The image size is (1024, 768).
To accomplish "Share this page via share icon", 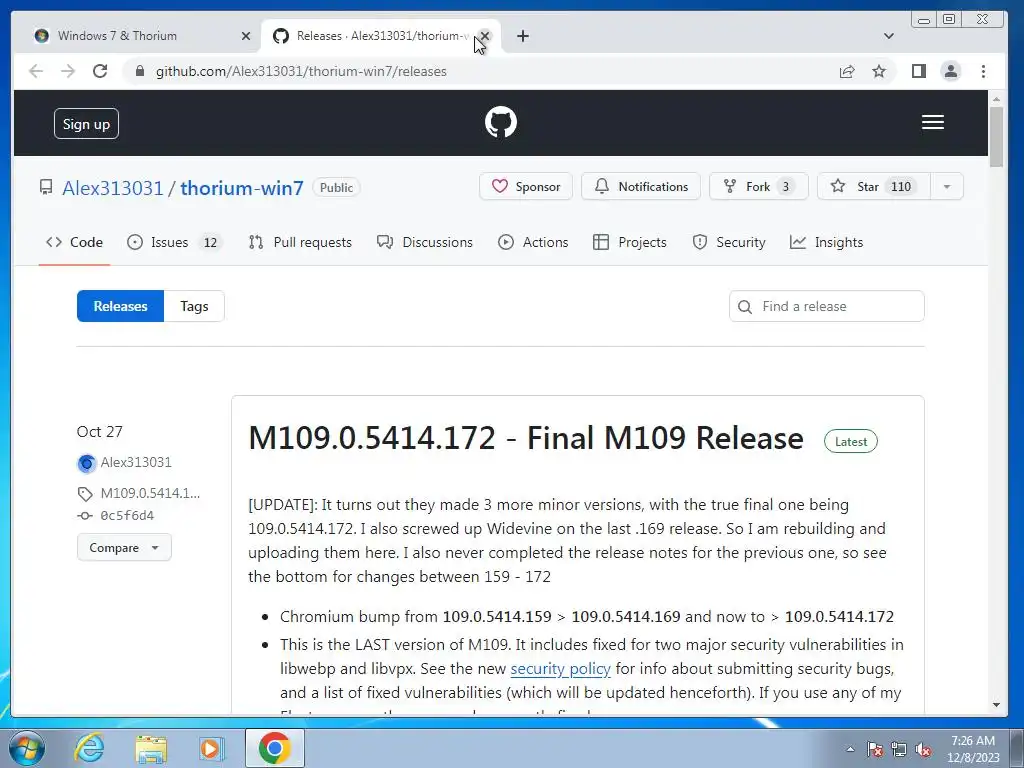I will point(847,71).
